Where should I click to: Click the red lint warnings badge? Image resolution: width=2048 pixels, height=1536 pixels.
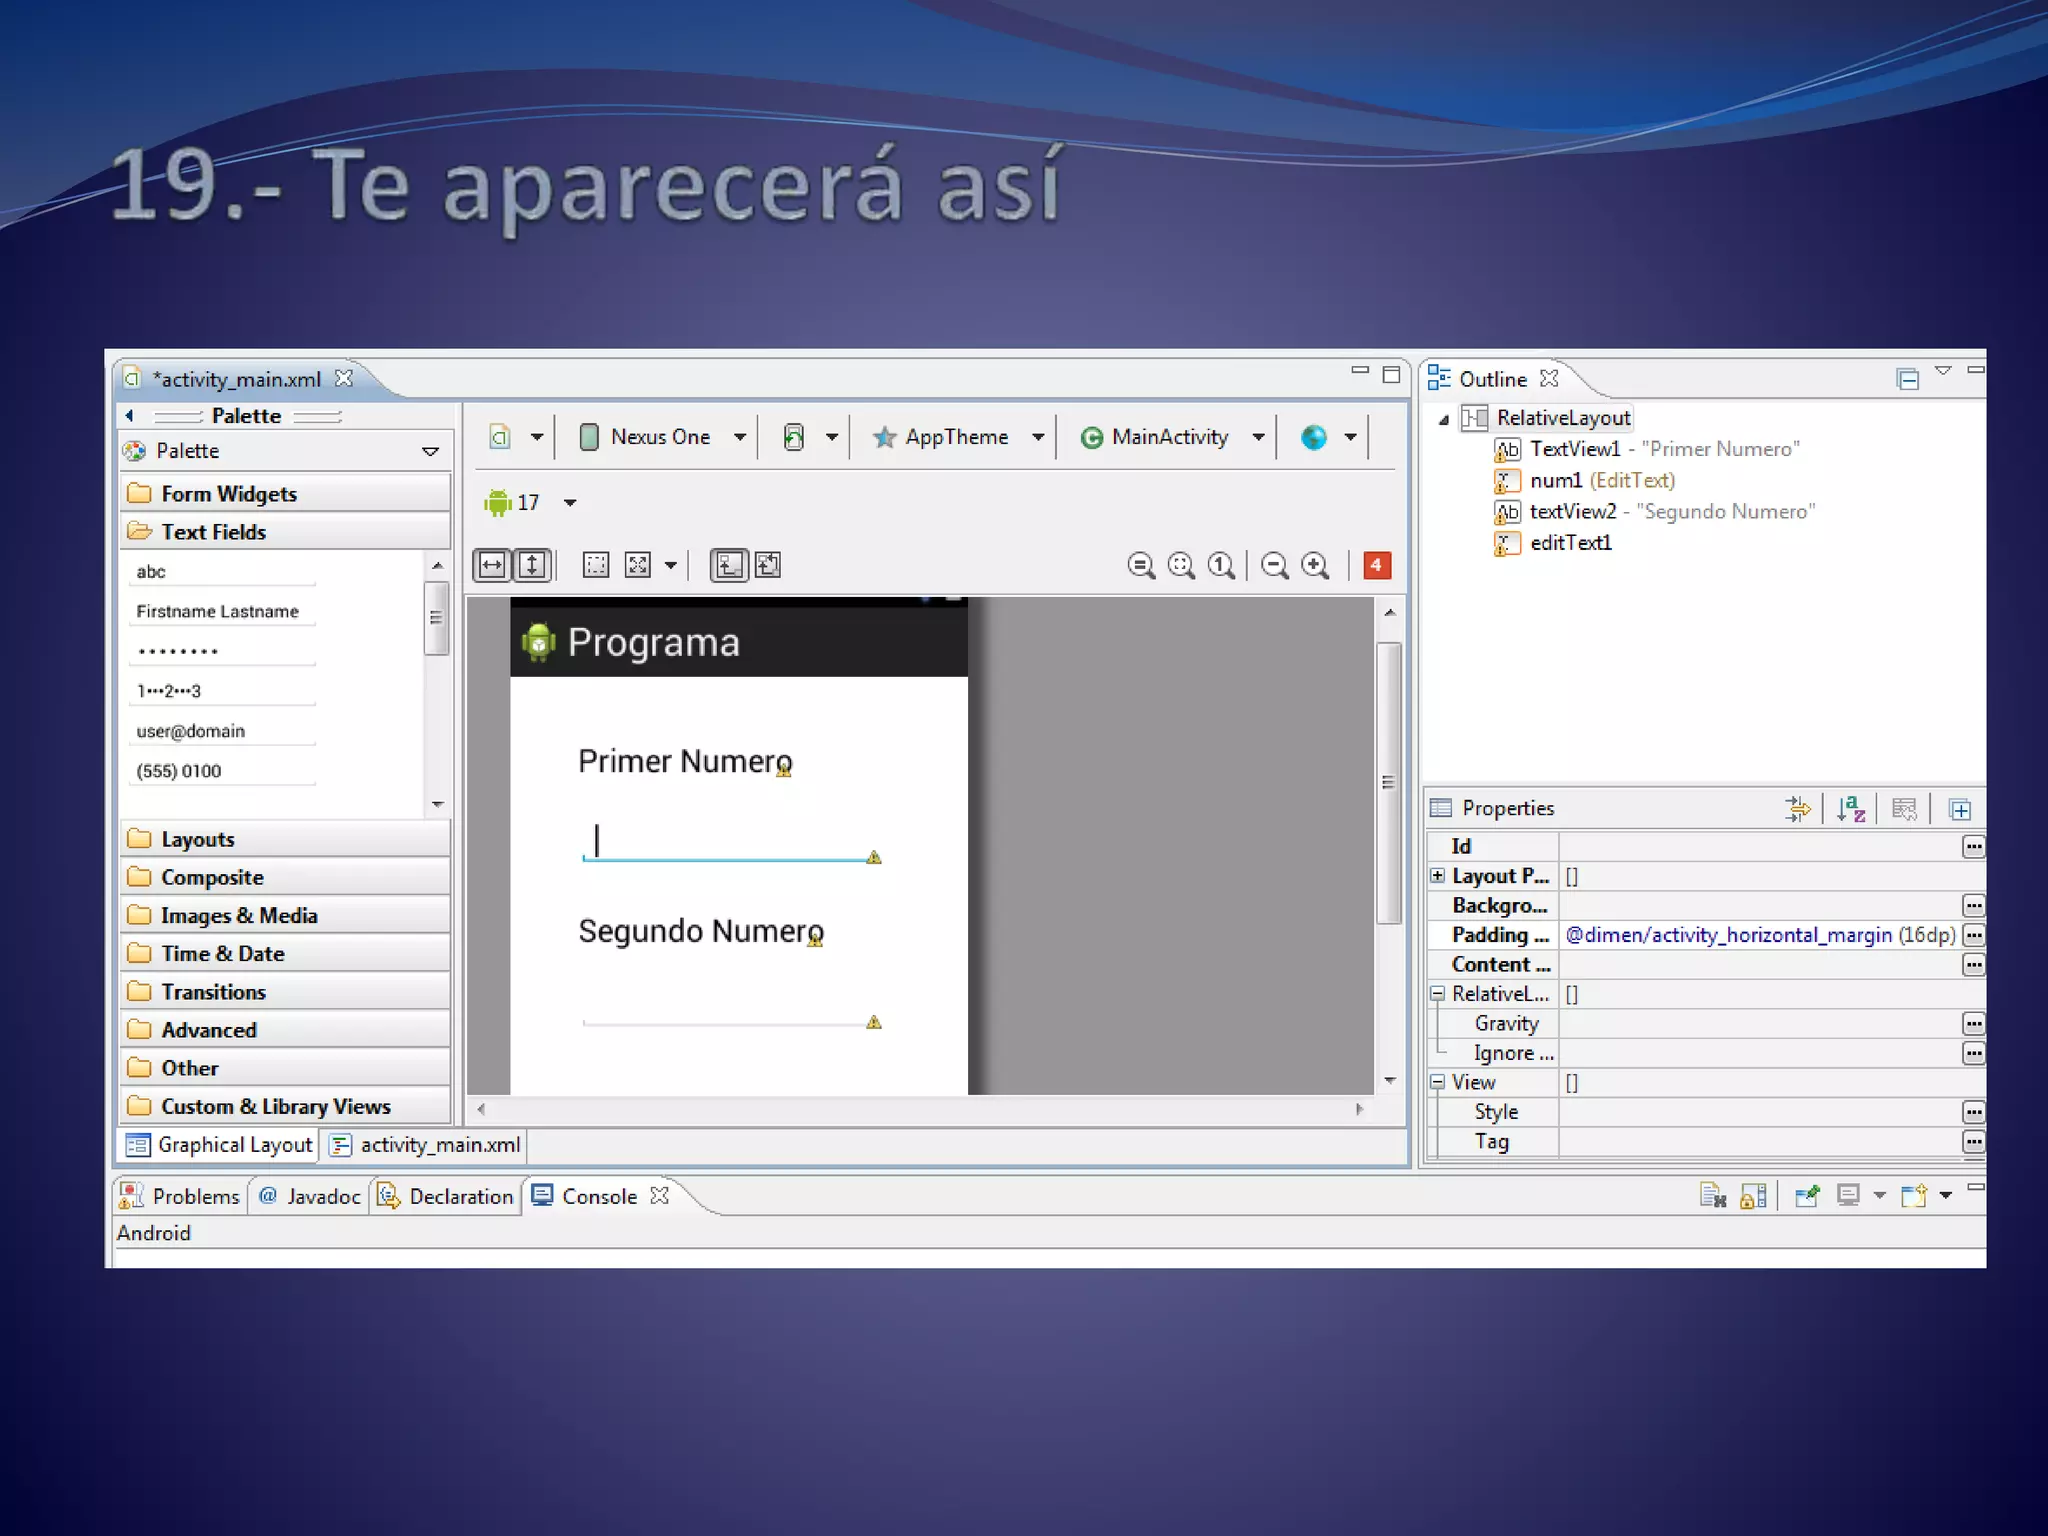click(x=1376, y=565)
